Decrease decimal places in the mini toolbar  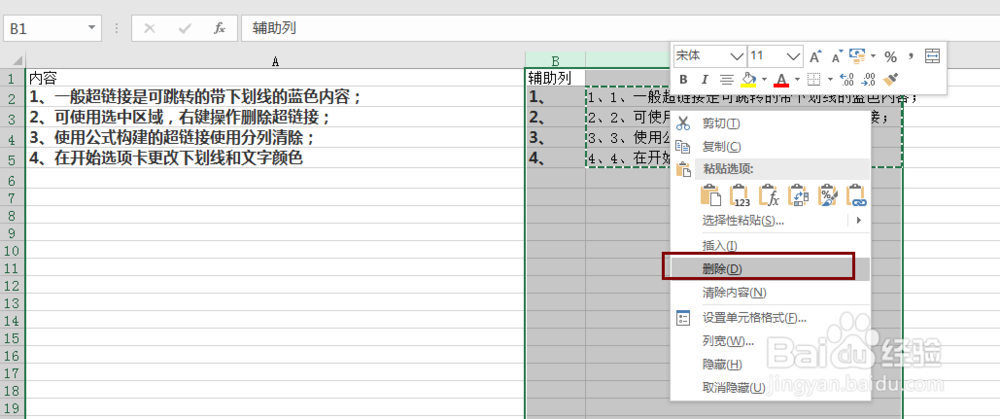[869, 80]
